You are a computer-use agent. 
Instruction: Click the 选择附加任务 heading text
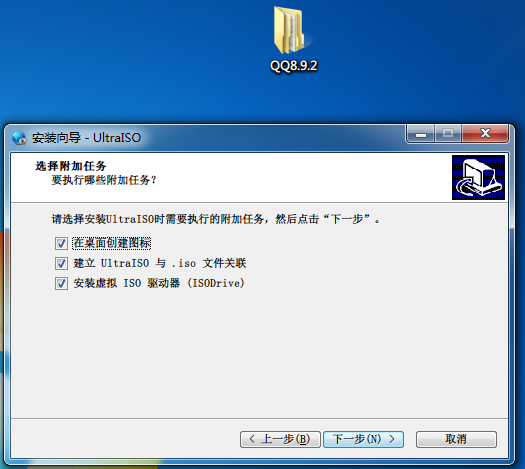point(71,166)
